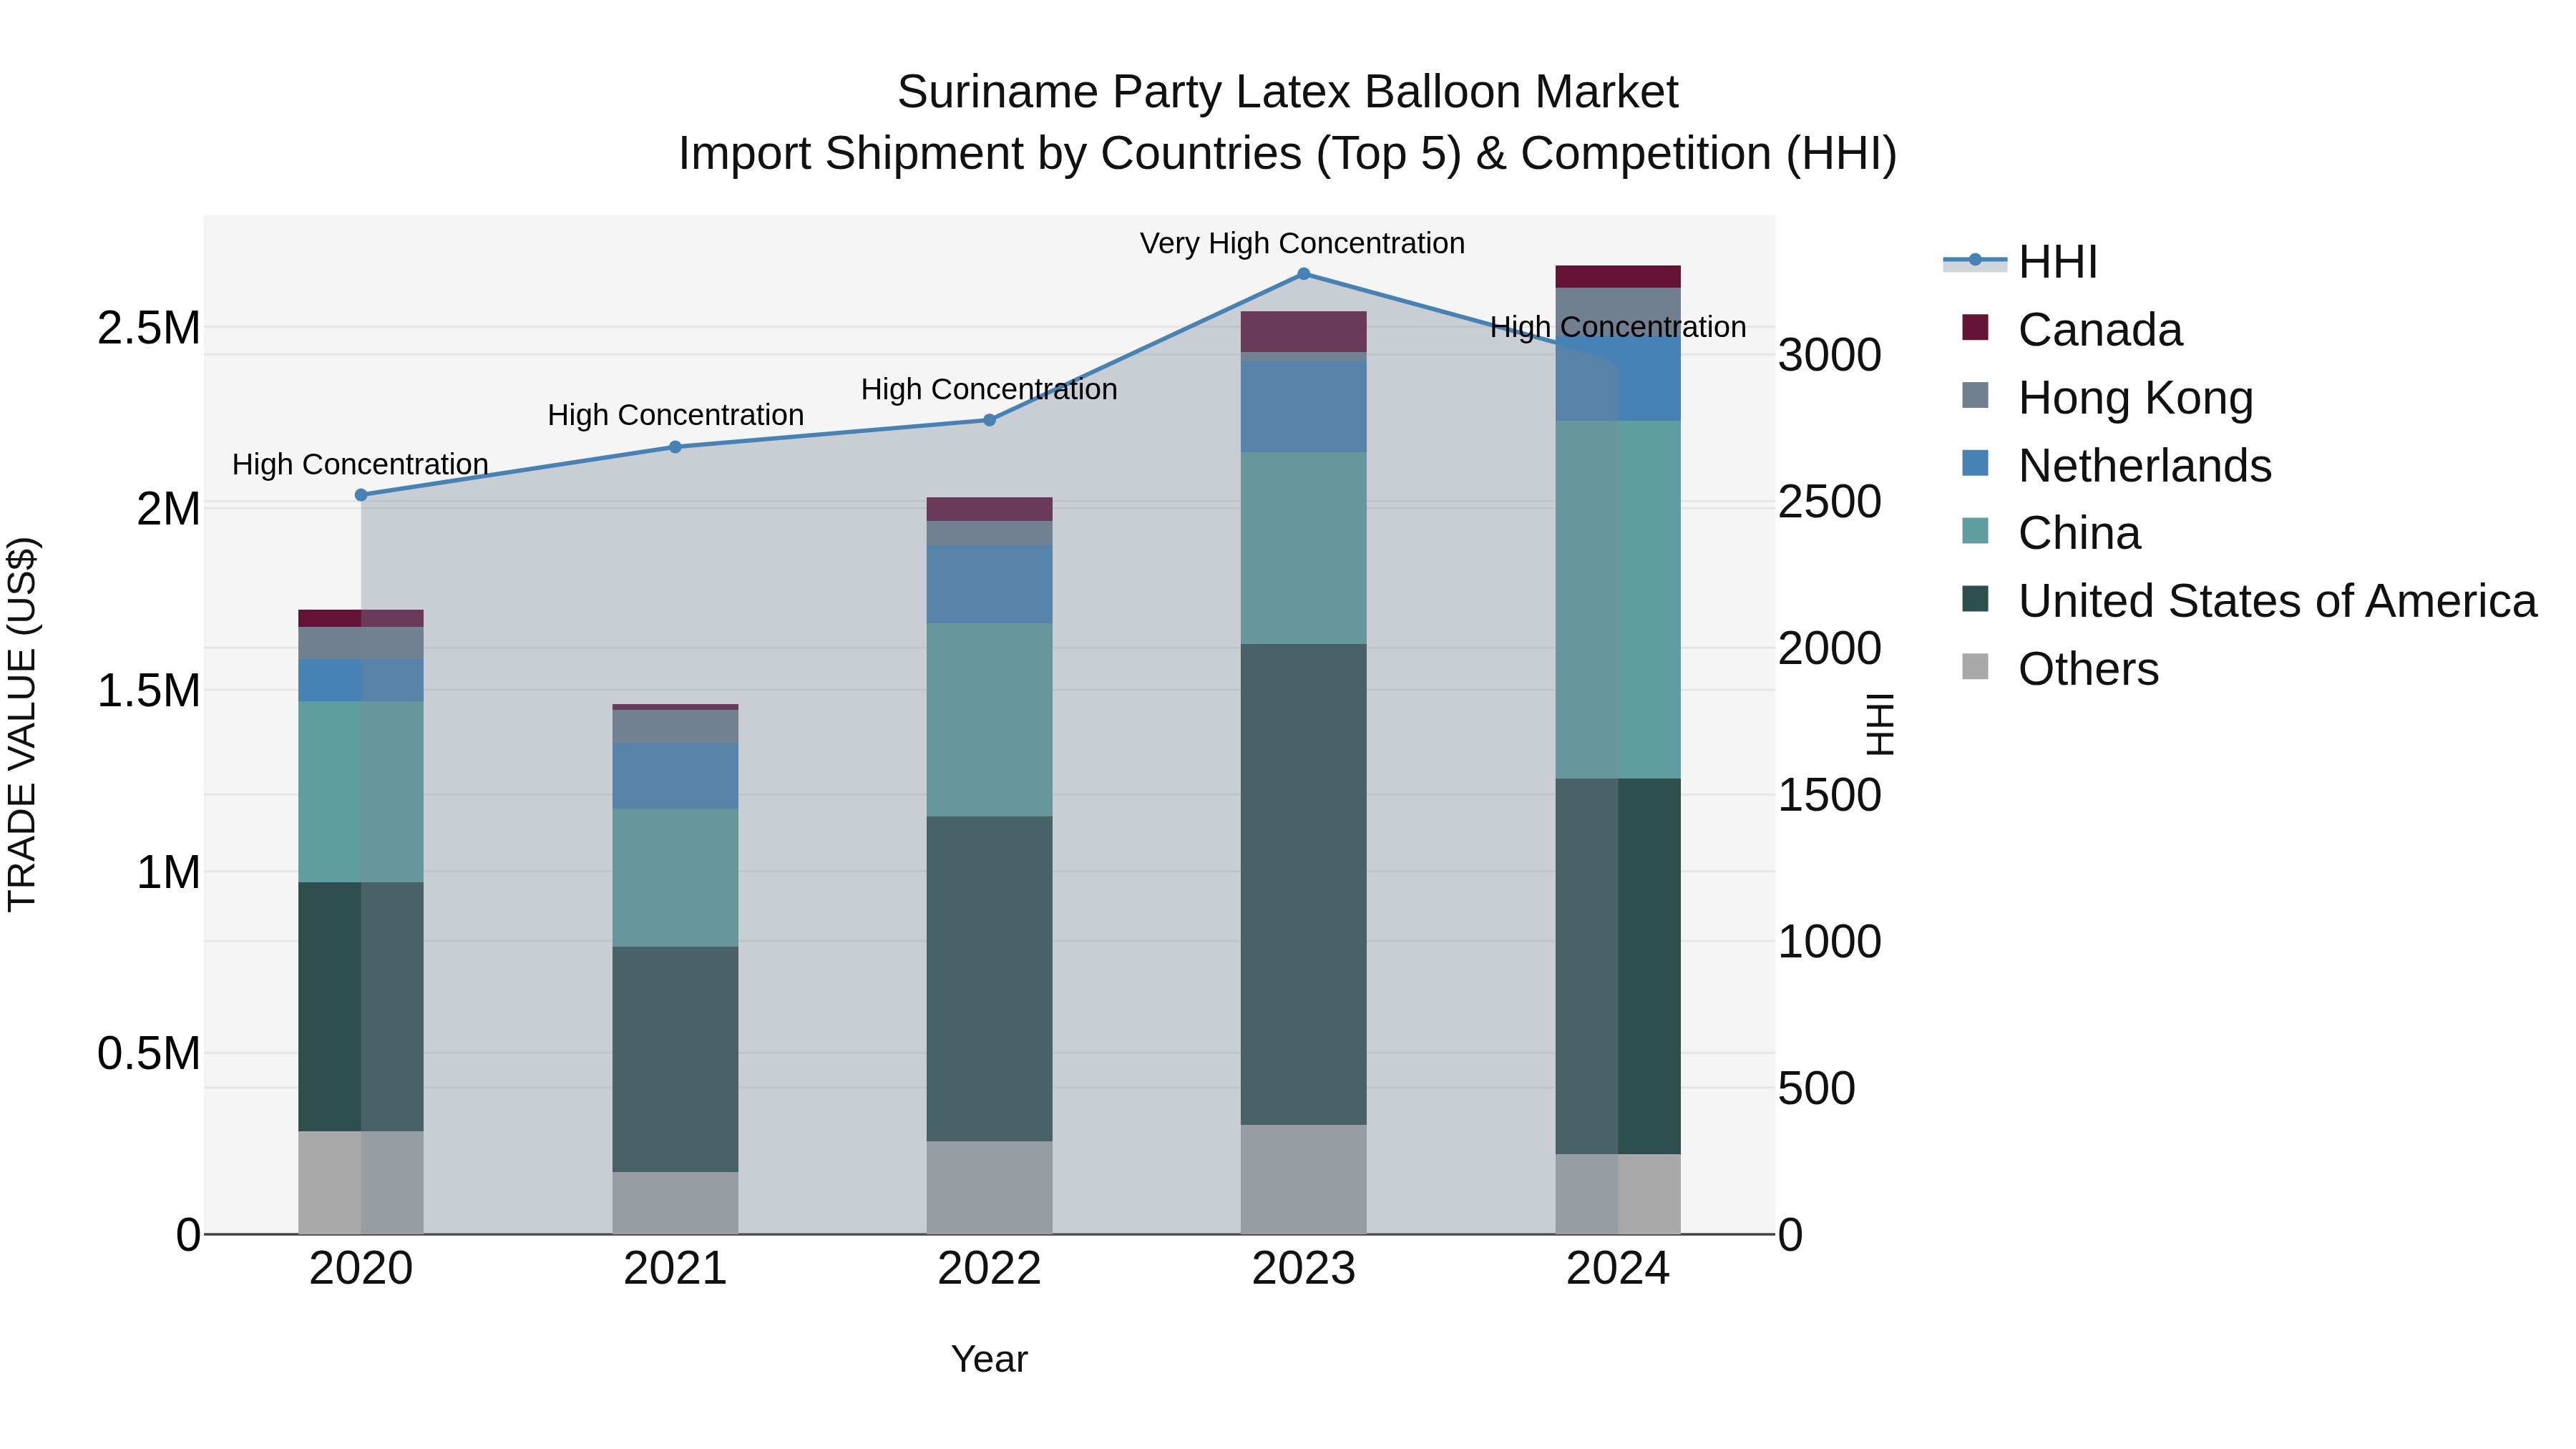This screenshot has height=1449, width=2576.
Task: Click the 'Year' axis title
Action: click(989, 1359)
